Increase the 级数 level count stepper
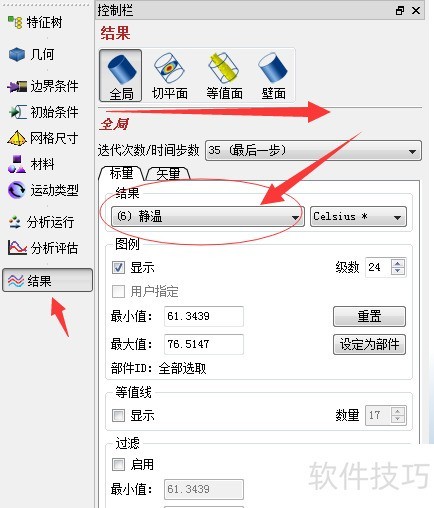434x508 pixels. coord(397,263)
